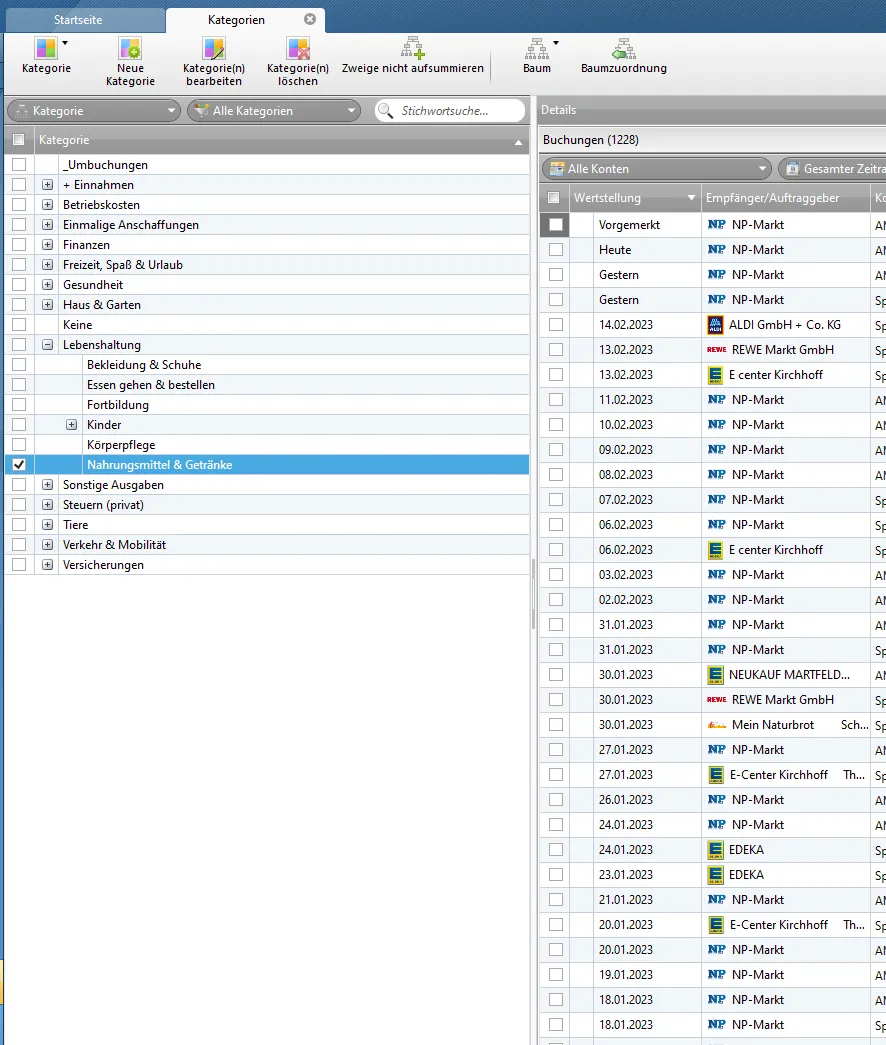
Task: Click the Kategorie(n) bearbeiten icon
Action: (214, 49)
